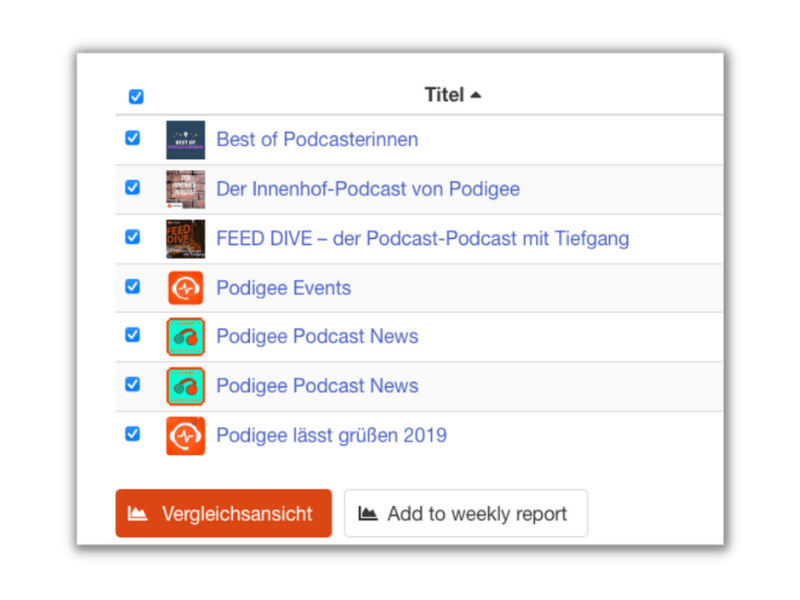Open Der Innenhof-Podcast von Podigee link
This screenshot has width=800, height=600.
pyautogui.click(x=368, y=189)
